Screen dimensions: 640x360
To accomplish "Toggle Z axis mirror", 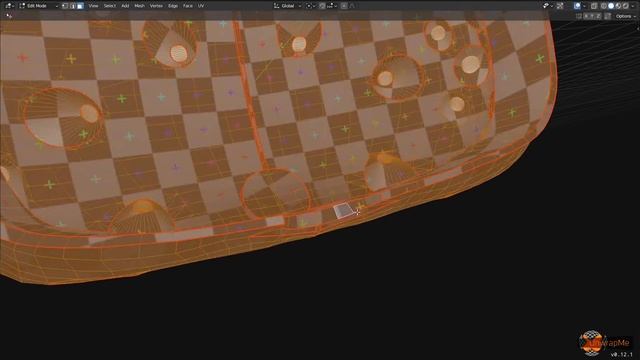I will [x=598, y=16].
